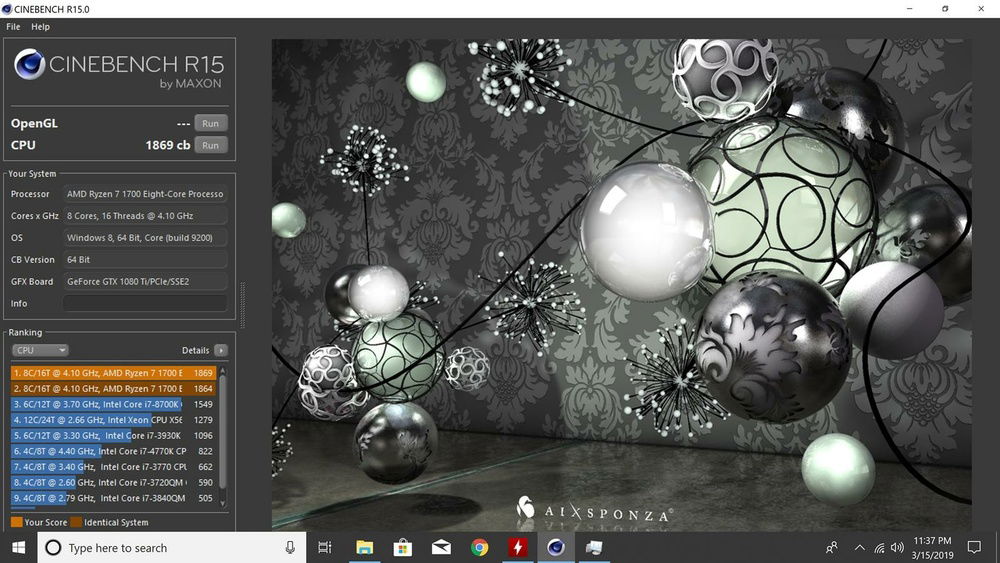Open Microsoft Store from the taskbar
Screen dimensions: 1000x563
click(x=403, y=548)
